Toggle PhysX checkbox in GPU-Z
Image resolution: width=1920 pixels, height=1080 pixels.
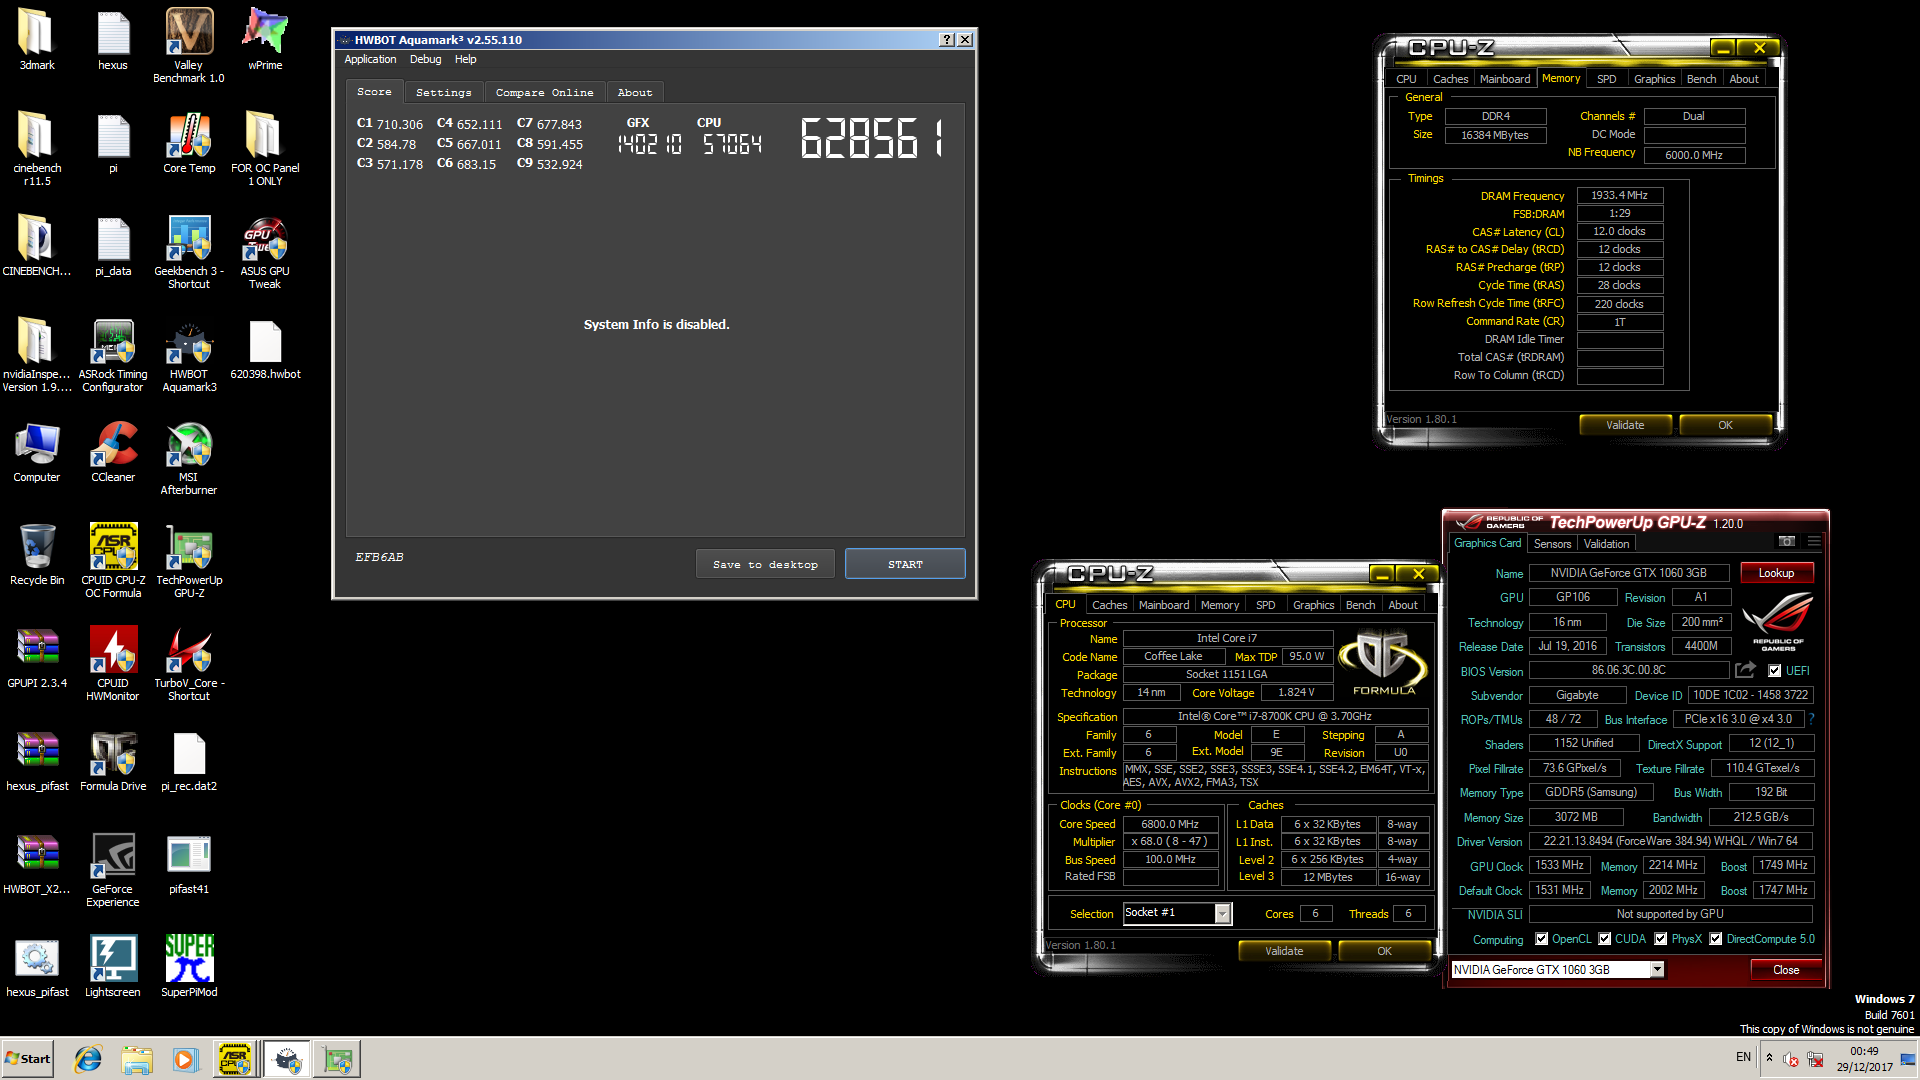click(x=1661, y=939)
